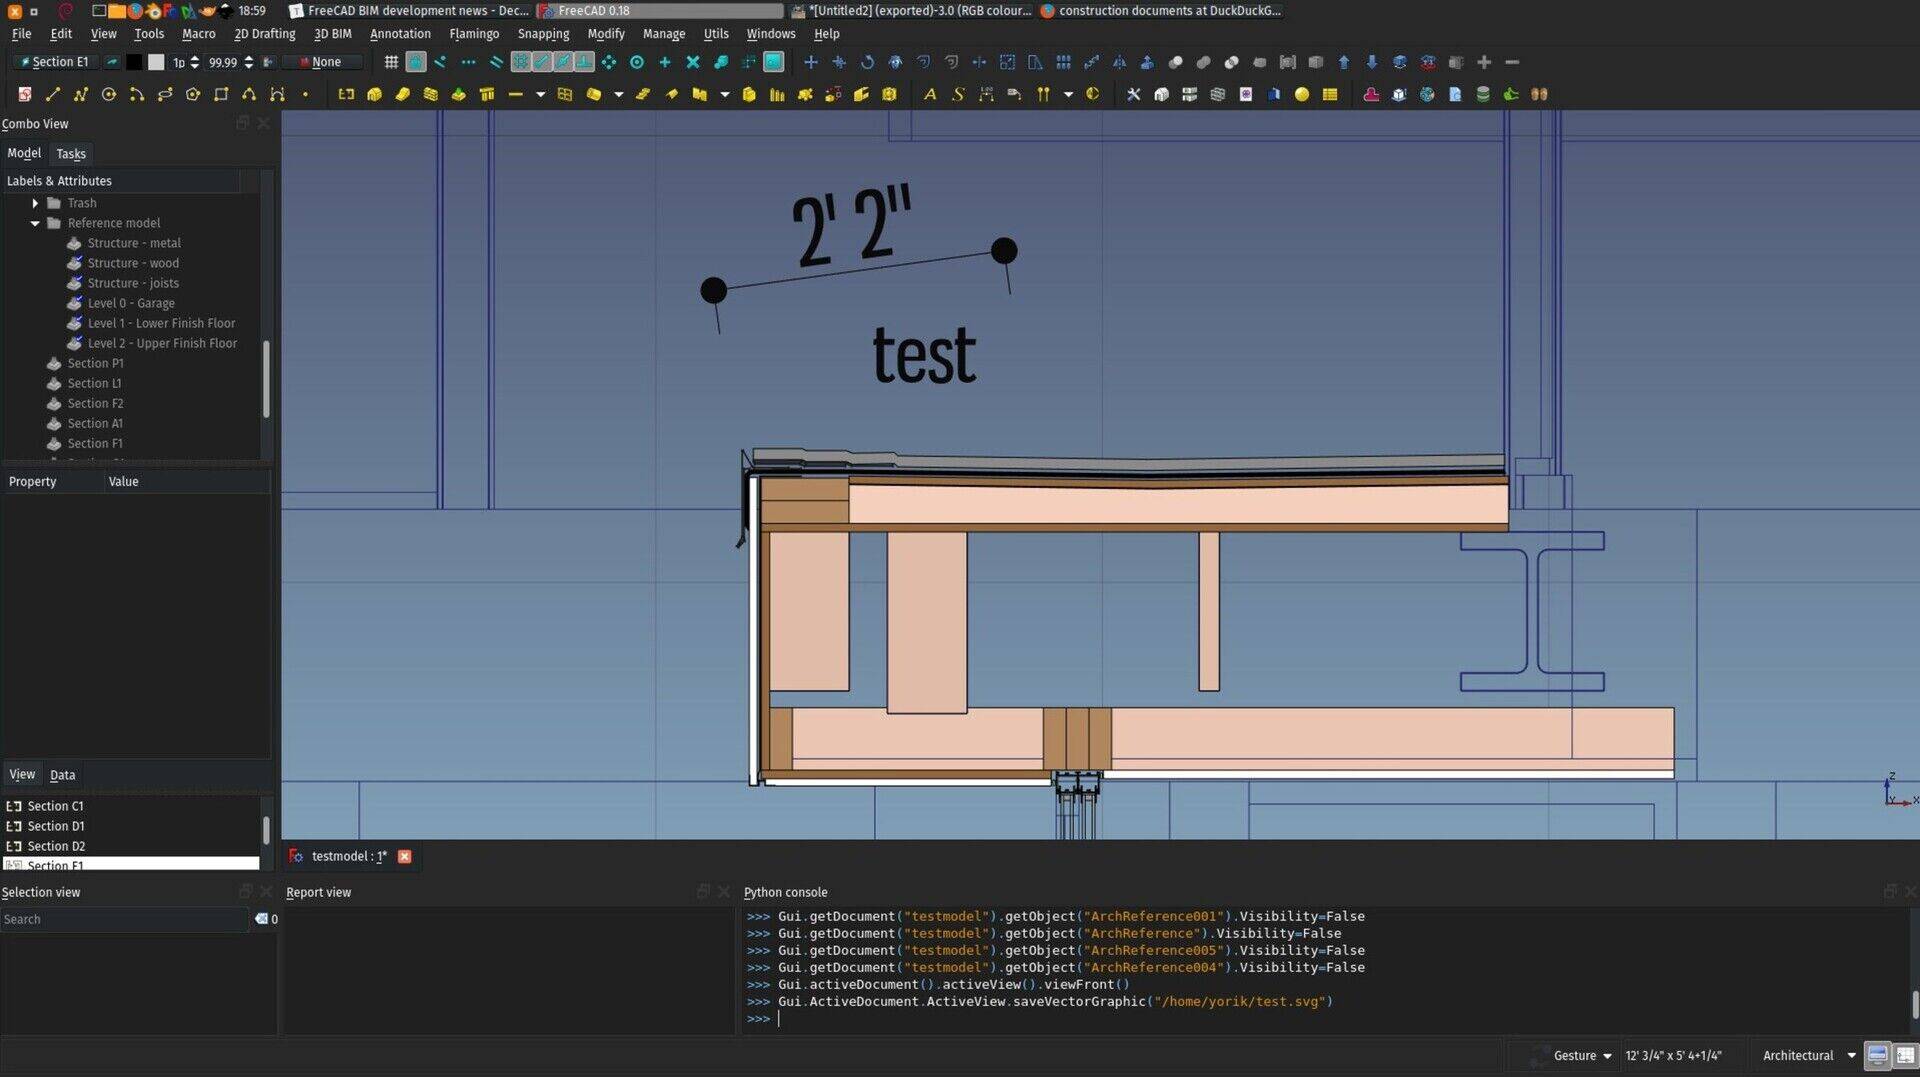This screenshot has width=1920, height=1077.
Task: Toggle Draft snapping on or off
Action: [416, 62]
